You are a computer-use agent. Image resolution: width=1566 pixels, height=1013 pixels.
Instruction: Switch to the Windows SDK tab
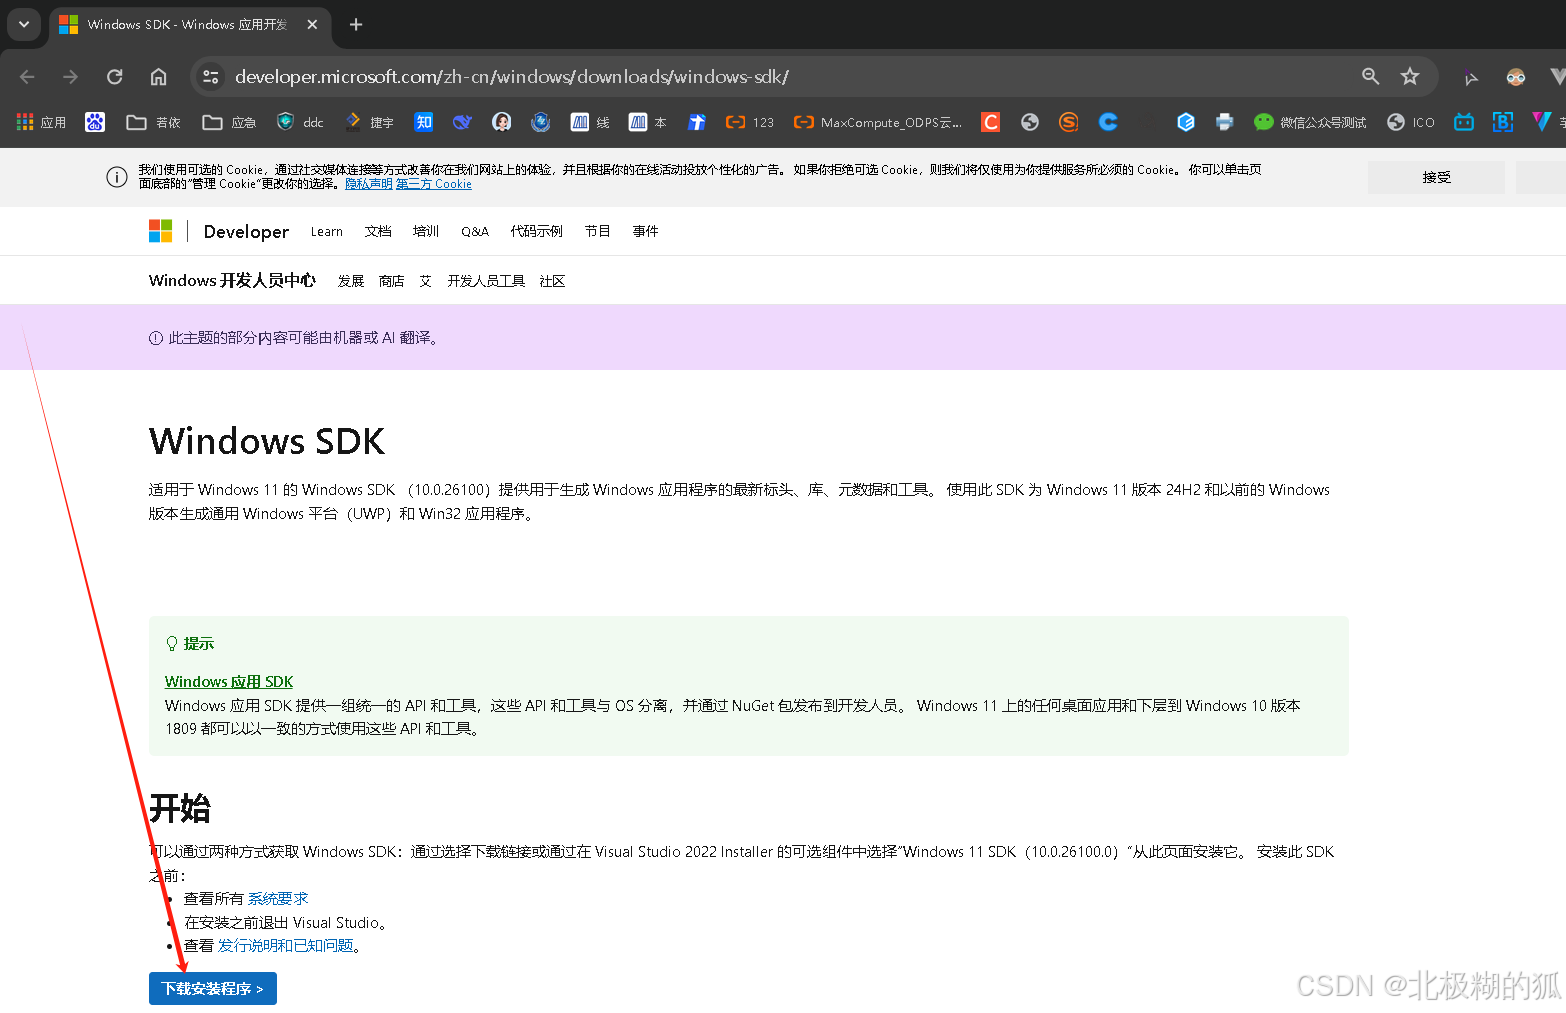186,24
